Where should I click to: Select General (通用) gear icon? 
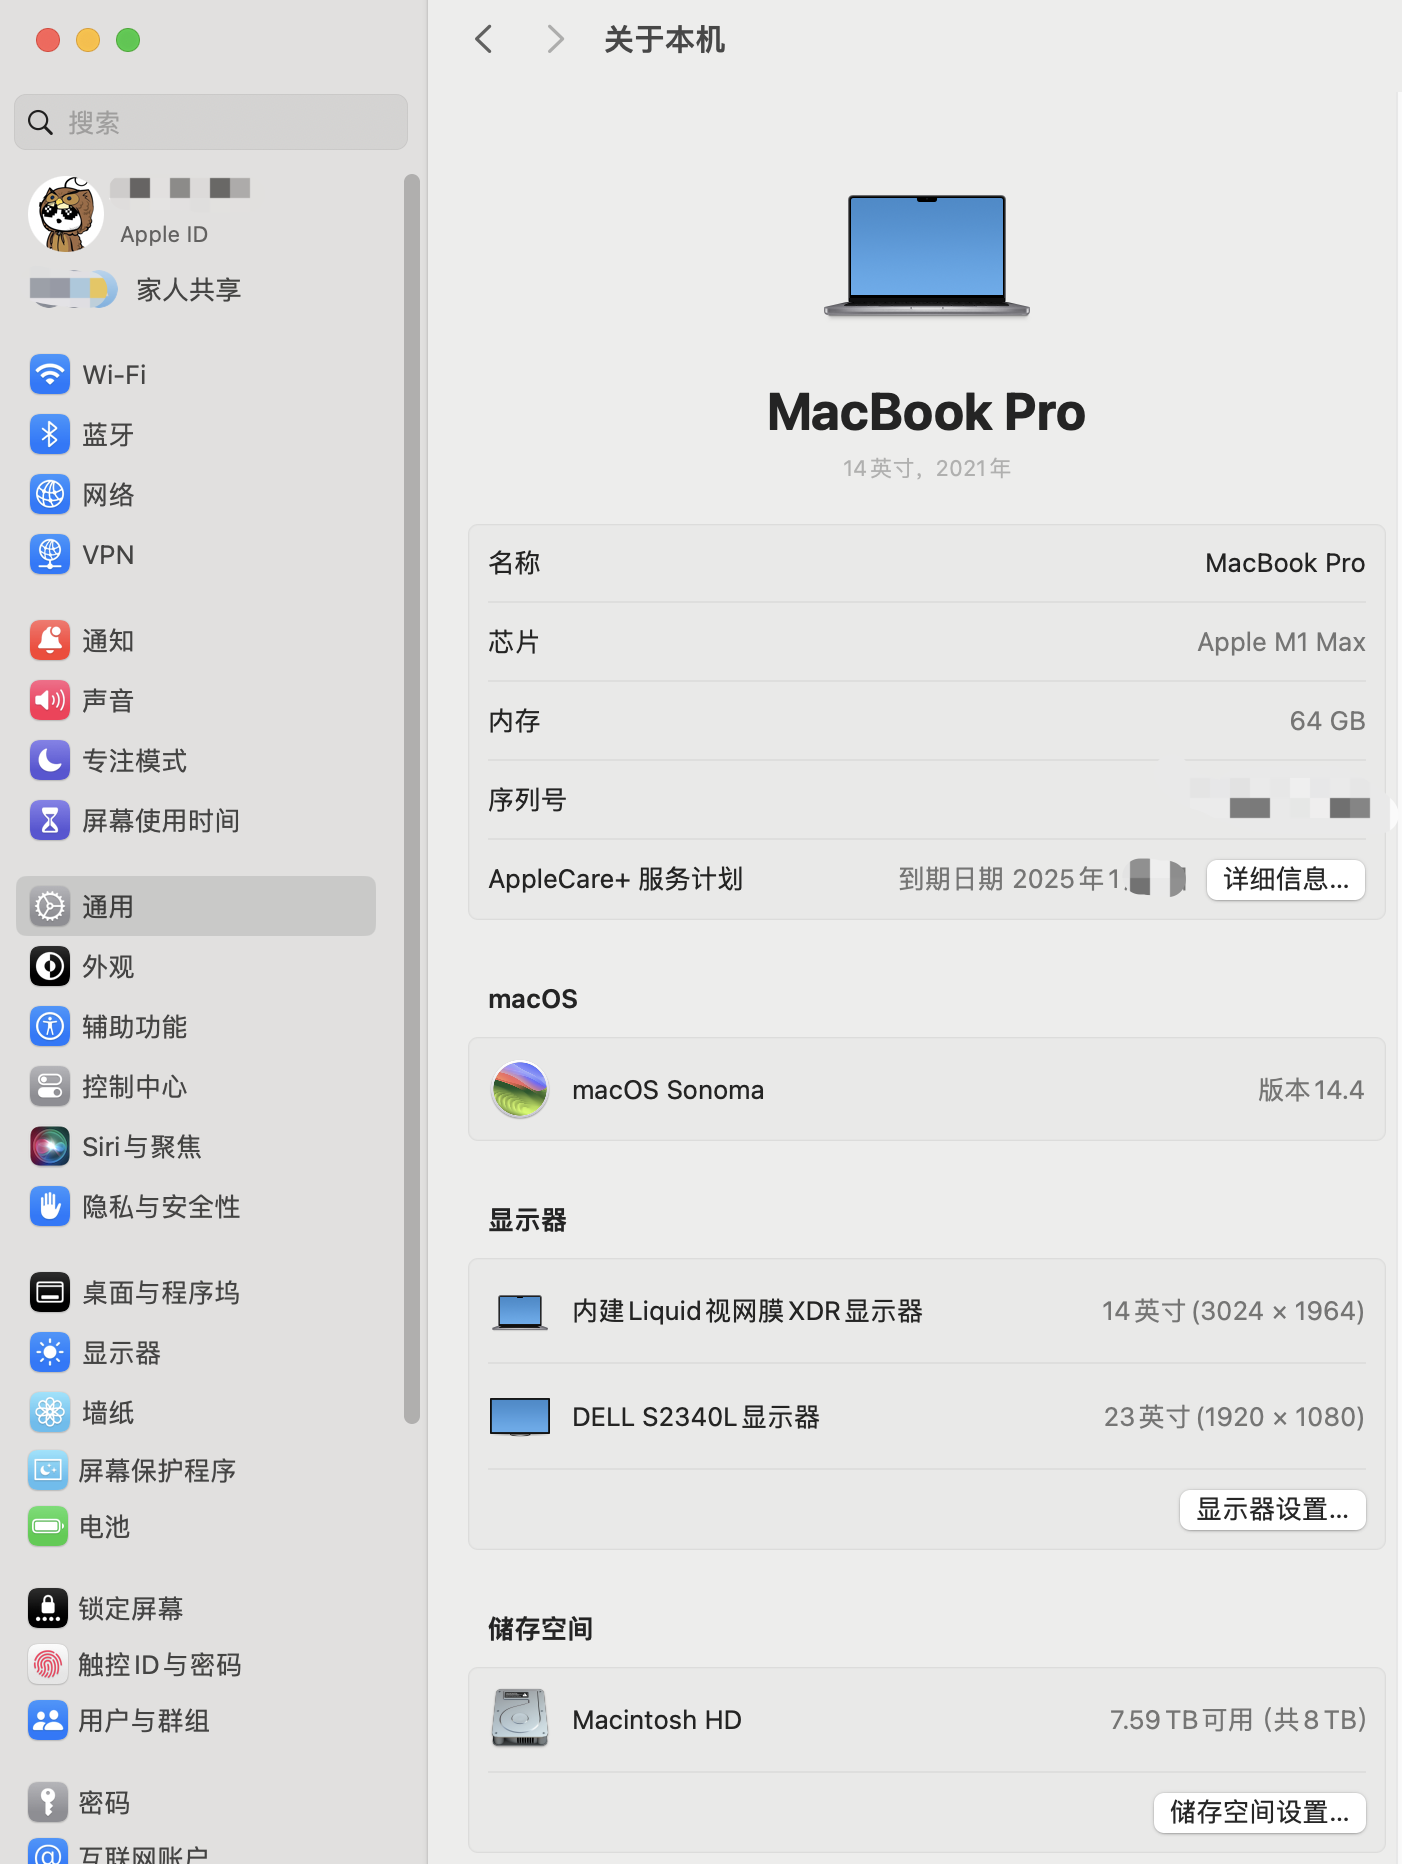(49, 907)
